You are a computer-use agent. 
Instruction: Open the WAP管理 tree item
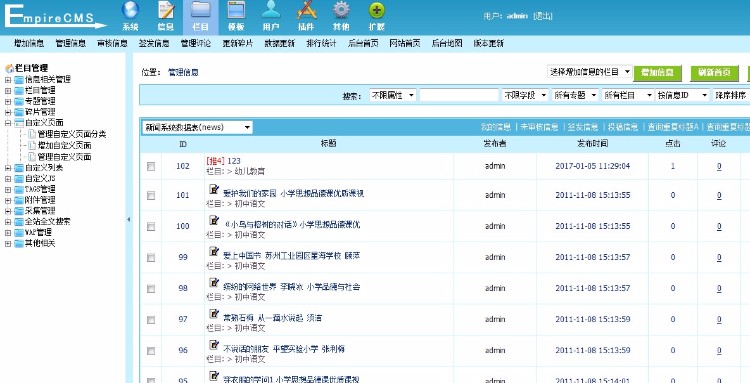(x=38, y=232)
